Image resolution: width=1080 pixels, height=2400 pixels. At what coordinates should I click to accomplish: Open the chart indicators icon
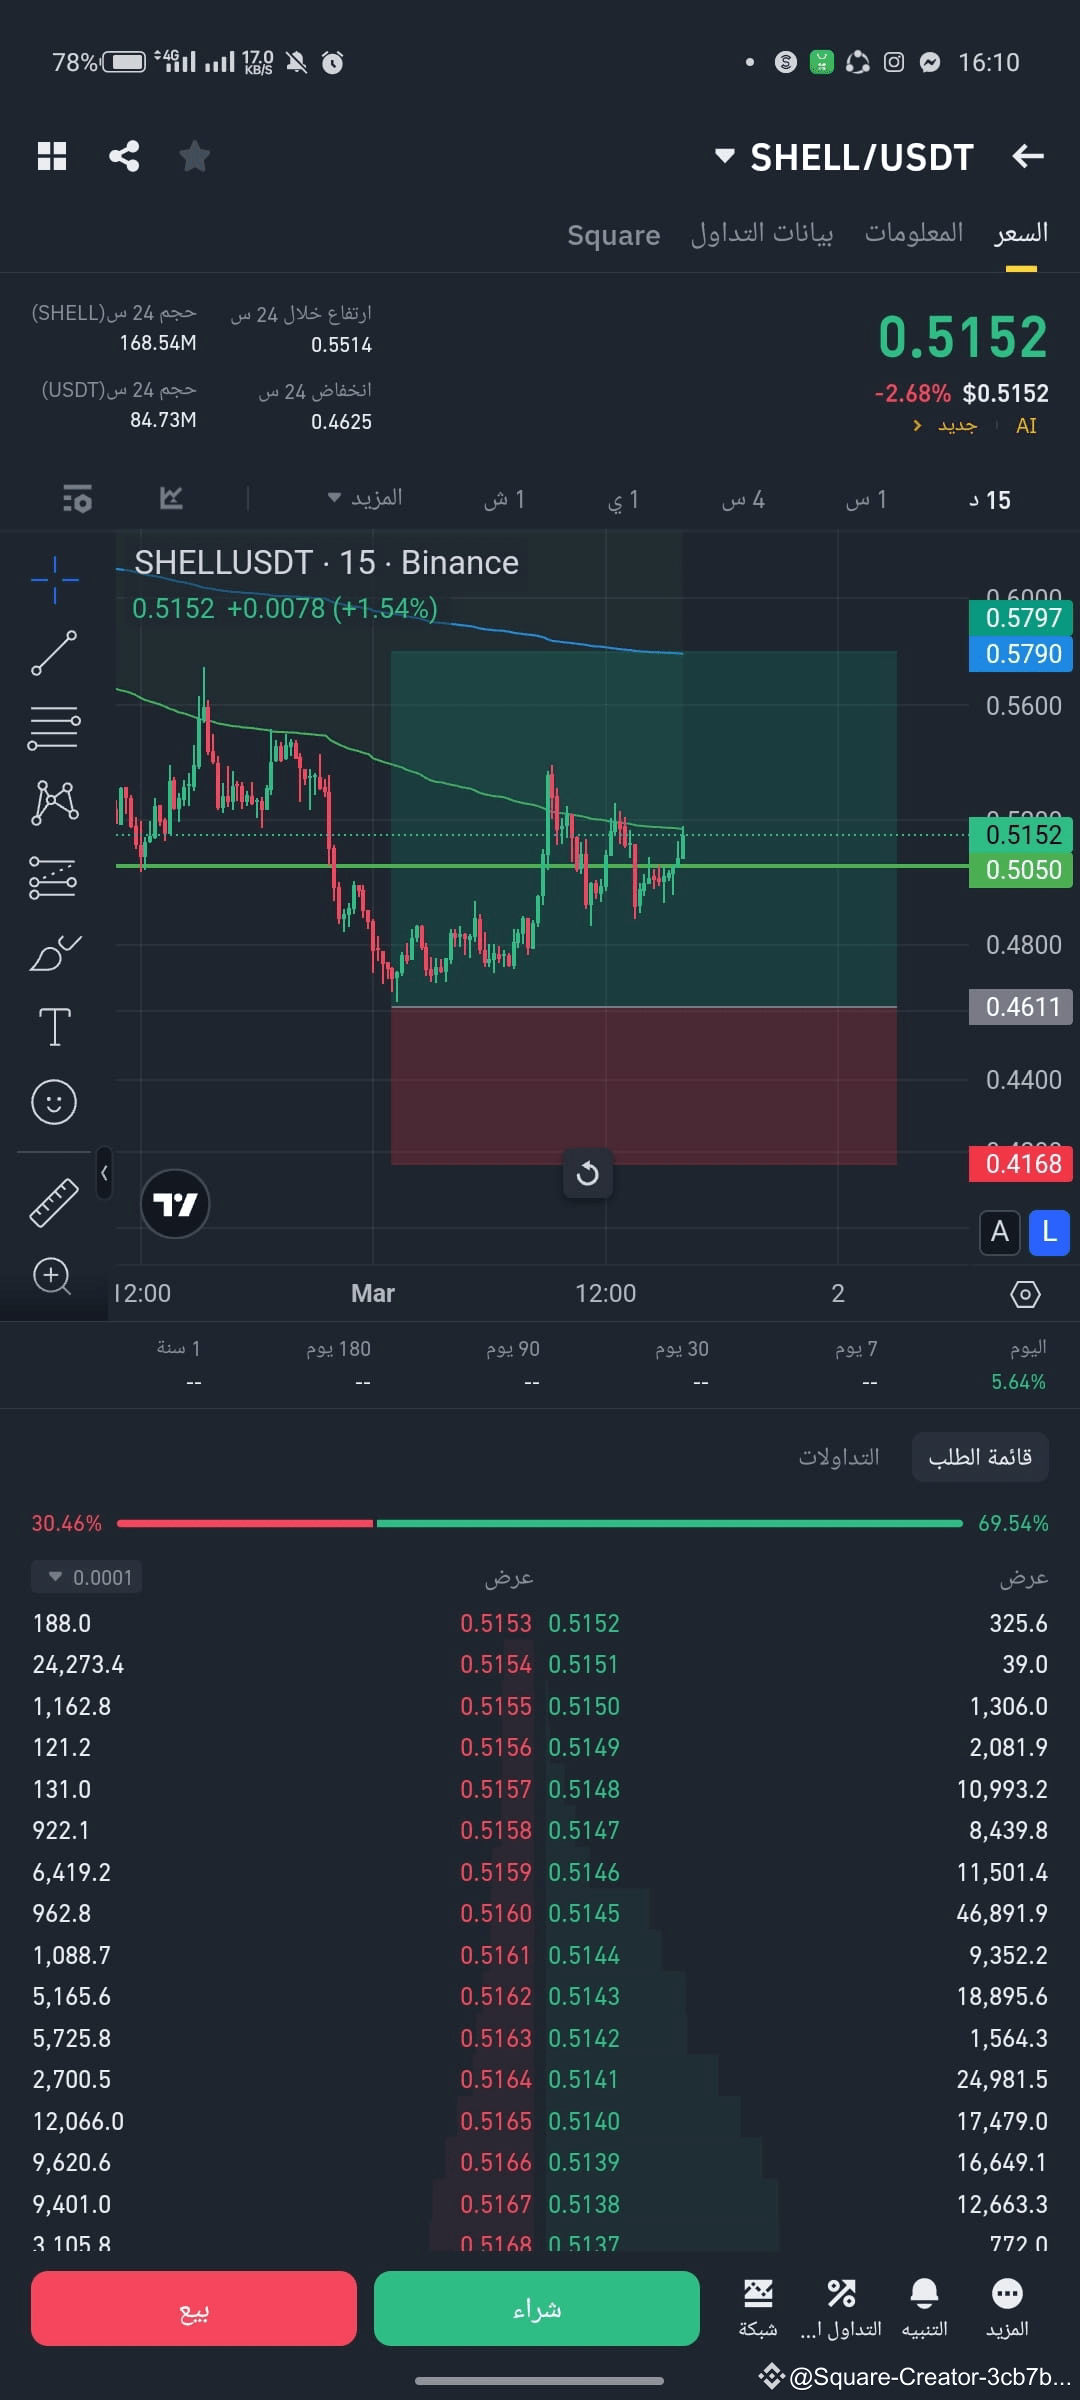[x=171, y=498]
